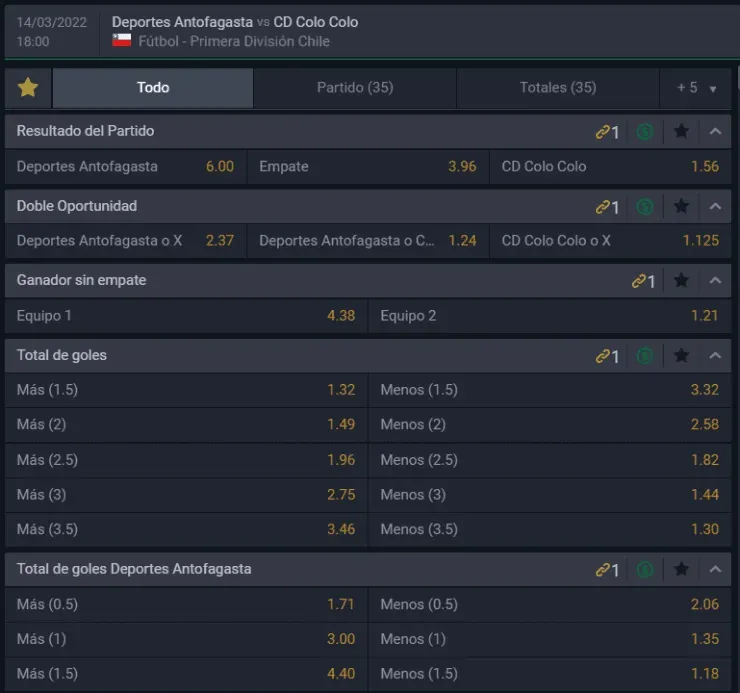This screenshot has width=740, height=693.
Task: Pick Empate odds 3.96
Action: (x=367, y=167)
